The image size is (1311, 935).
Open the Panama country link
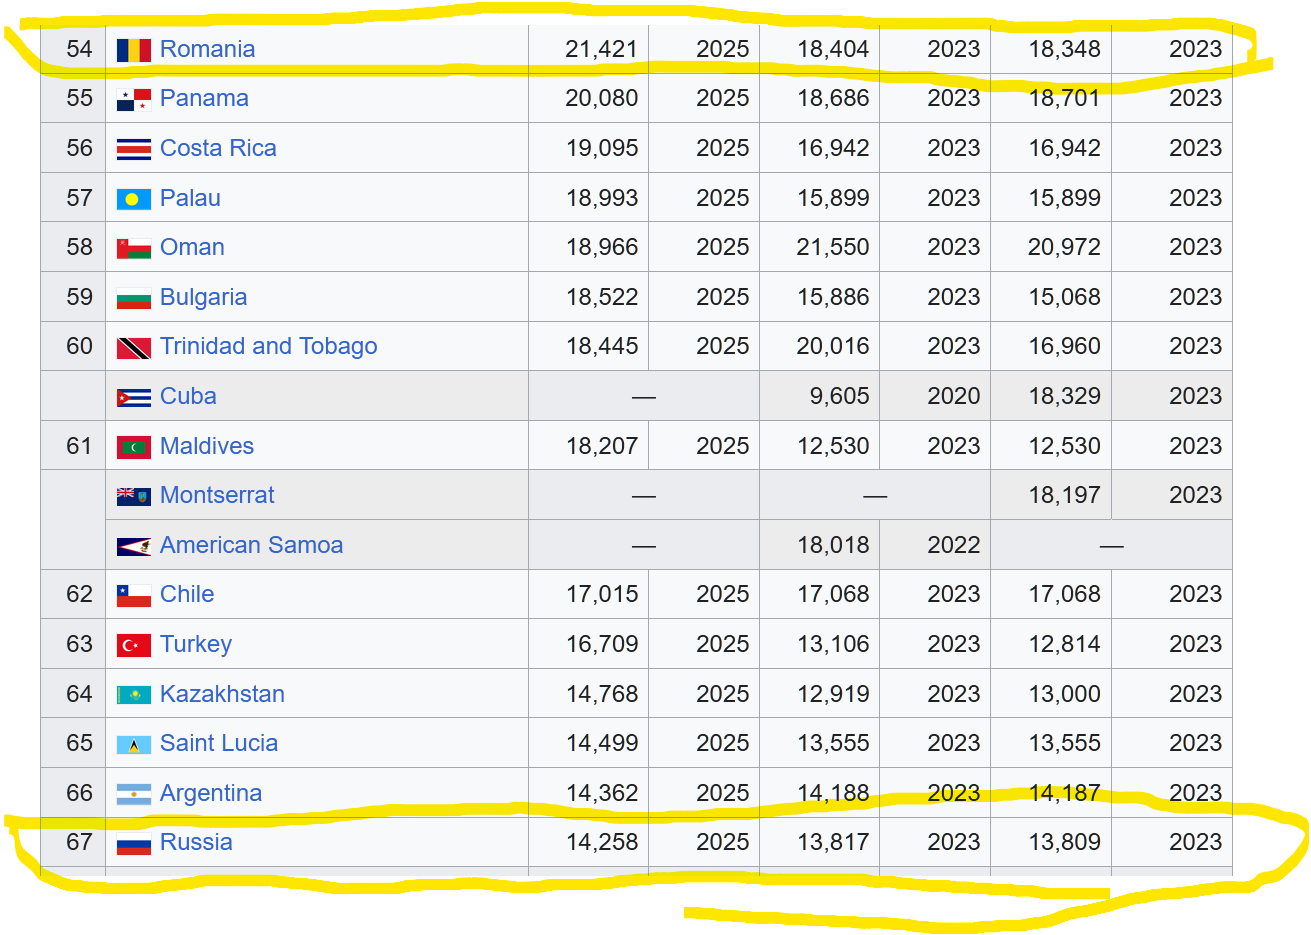coord(204,98)
